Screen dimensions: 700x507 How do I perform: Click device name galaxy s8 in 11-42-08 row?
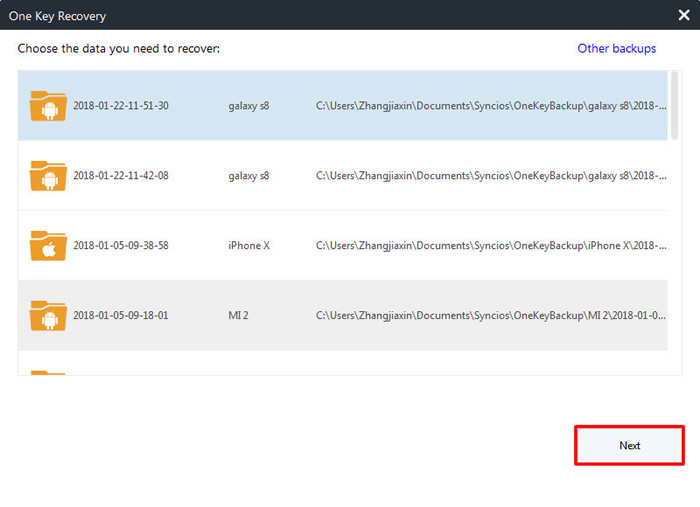(249, 176)
